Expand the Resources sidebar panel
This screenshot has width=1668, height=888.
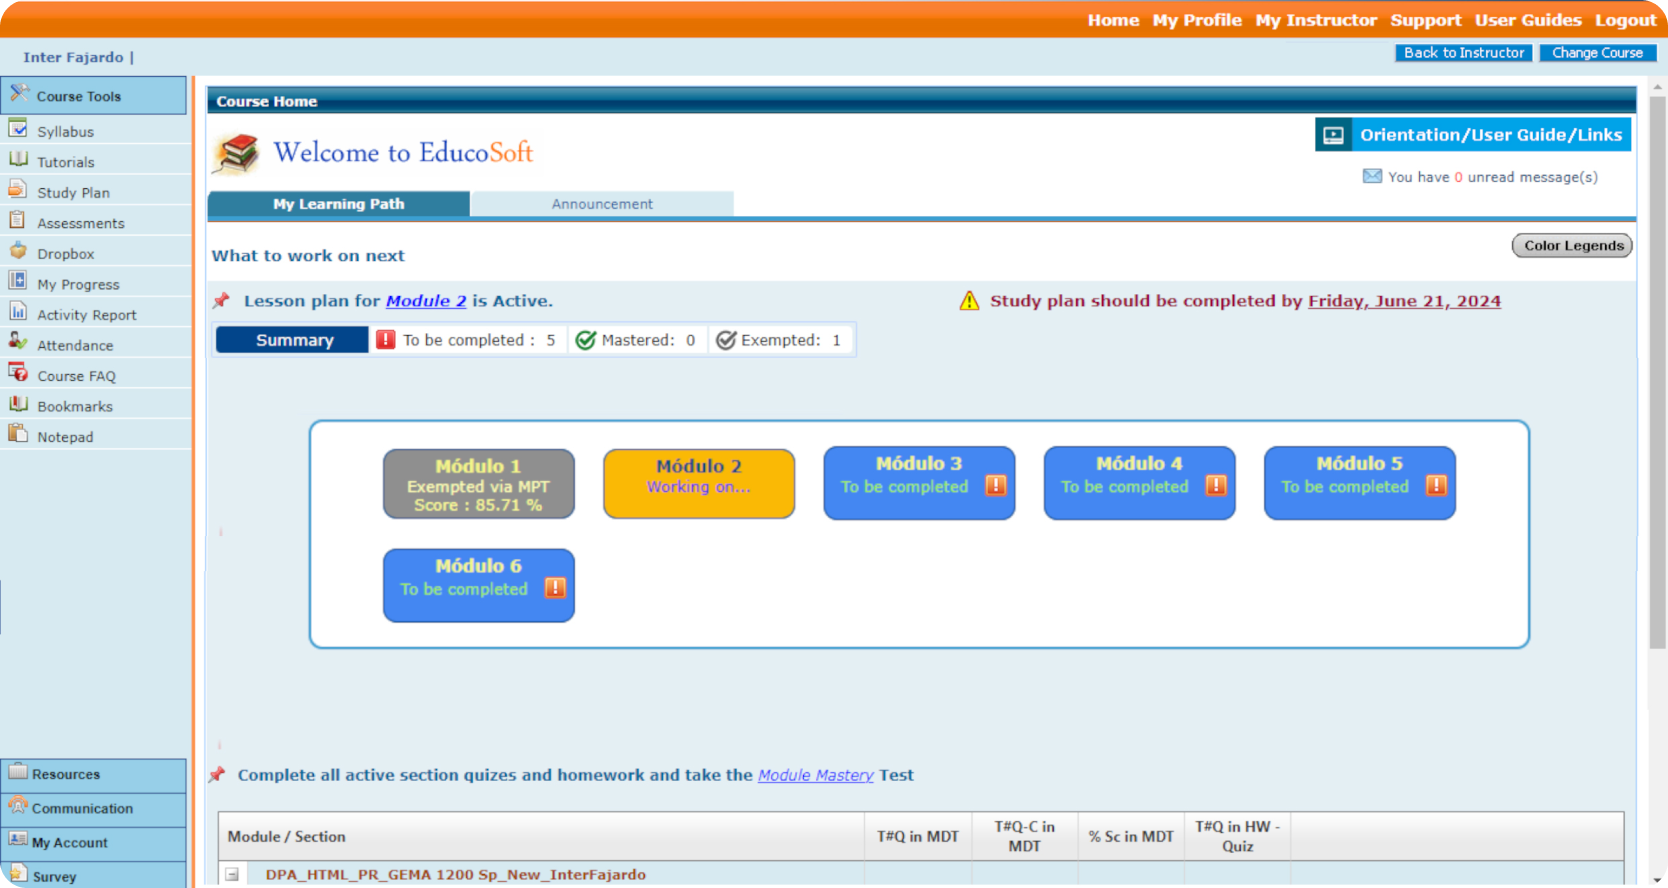pos(93,775)
